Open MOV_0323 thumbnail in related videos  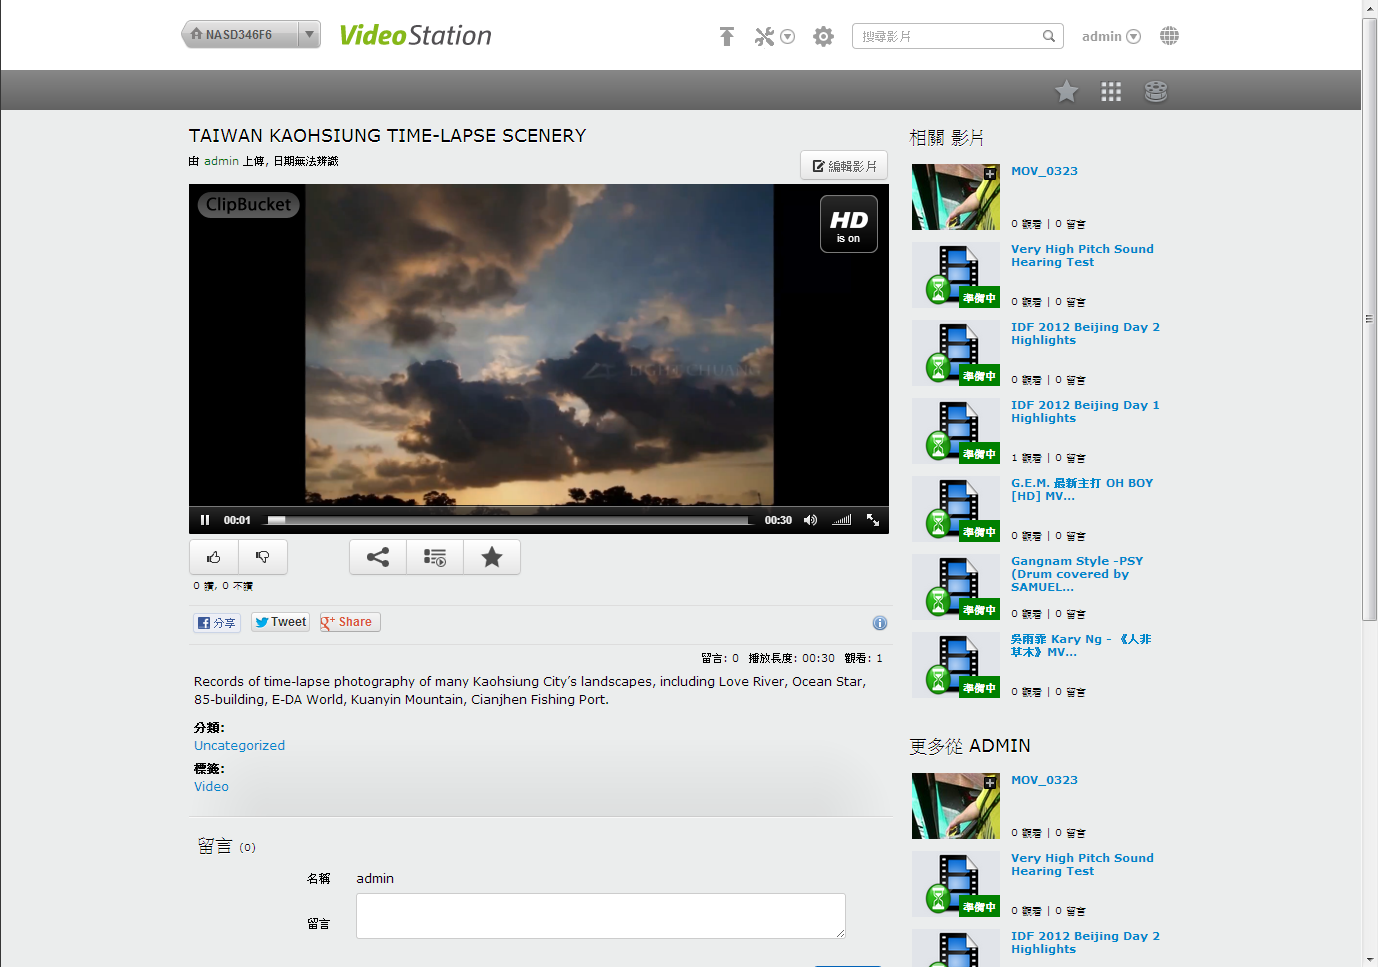(956, 197)
